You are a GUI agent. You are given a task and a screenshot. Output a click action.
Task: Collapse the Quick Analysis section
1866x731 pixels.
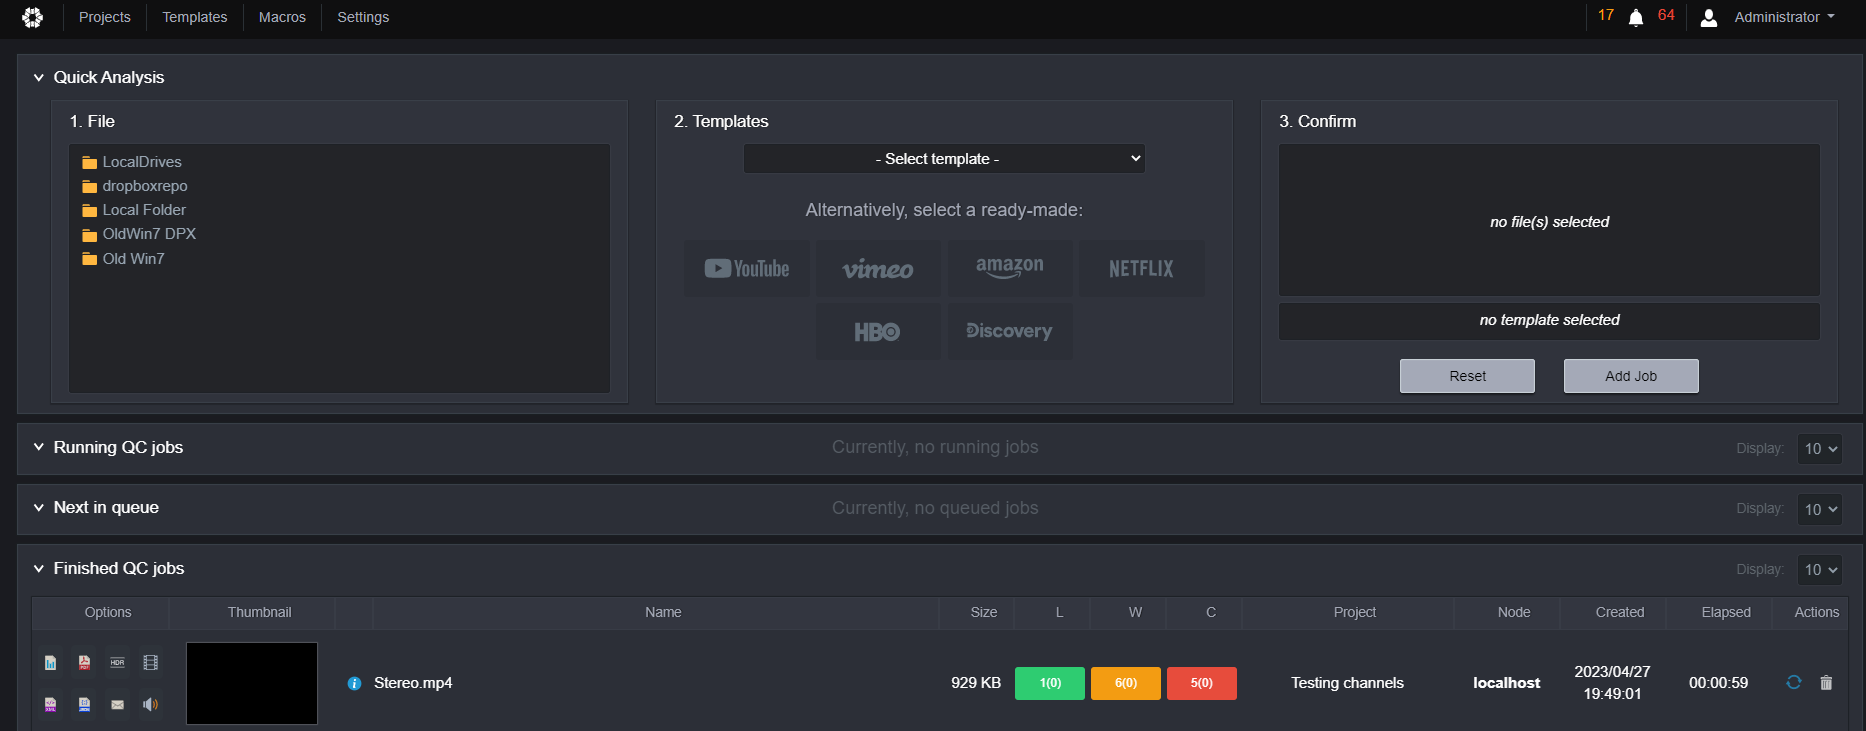(x=39, y=77)
